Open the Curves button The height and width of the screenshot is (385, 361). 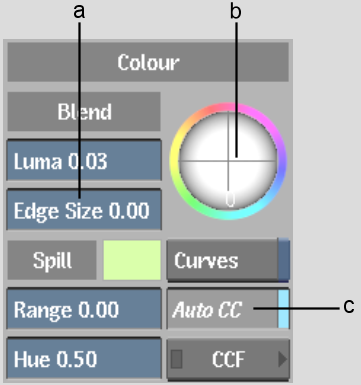click(222, 260)
